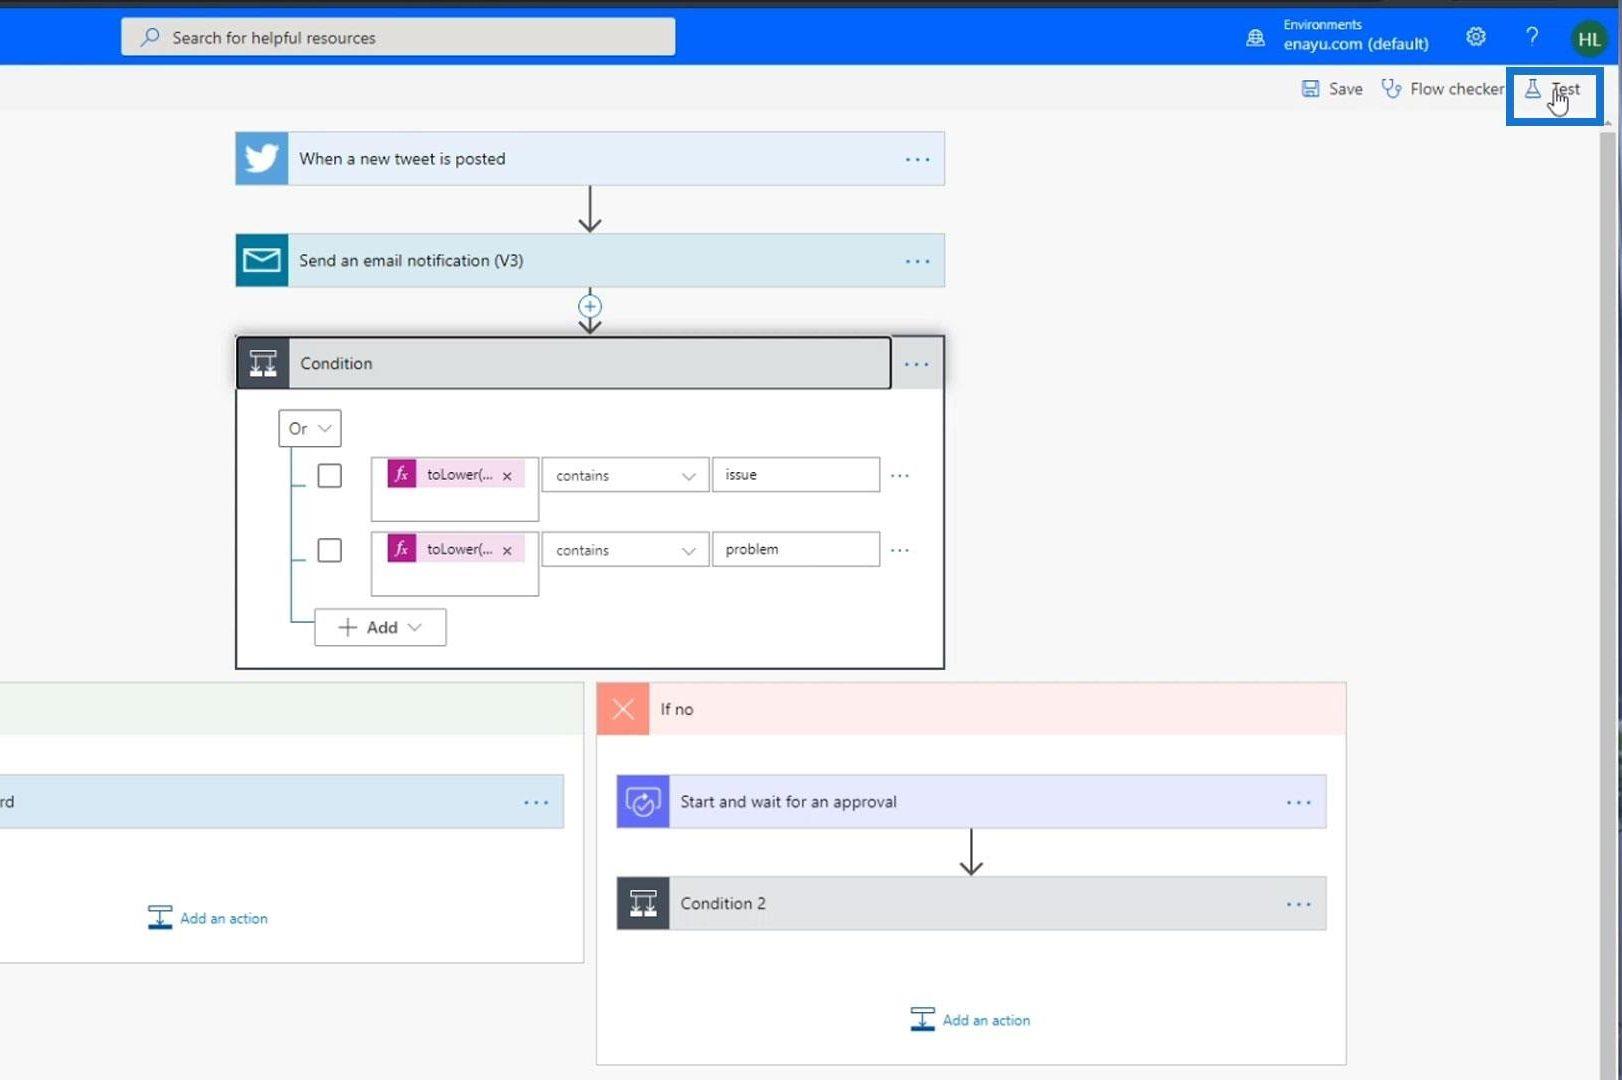Click the If no red X icon
The height and width of the screenshot is (1080, 1622).
pyautogui.click(x=623, y=709)
